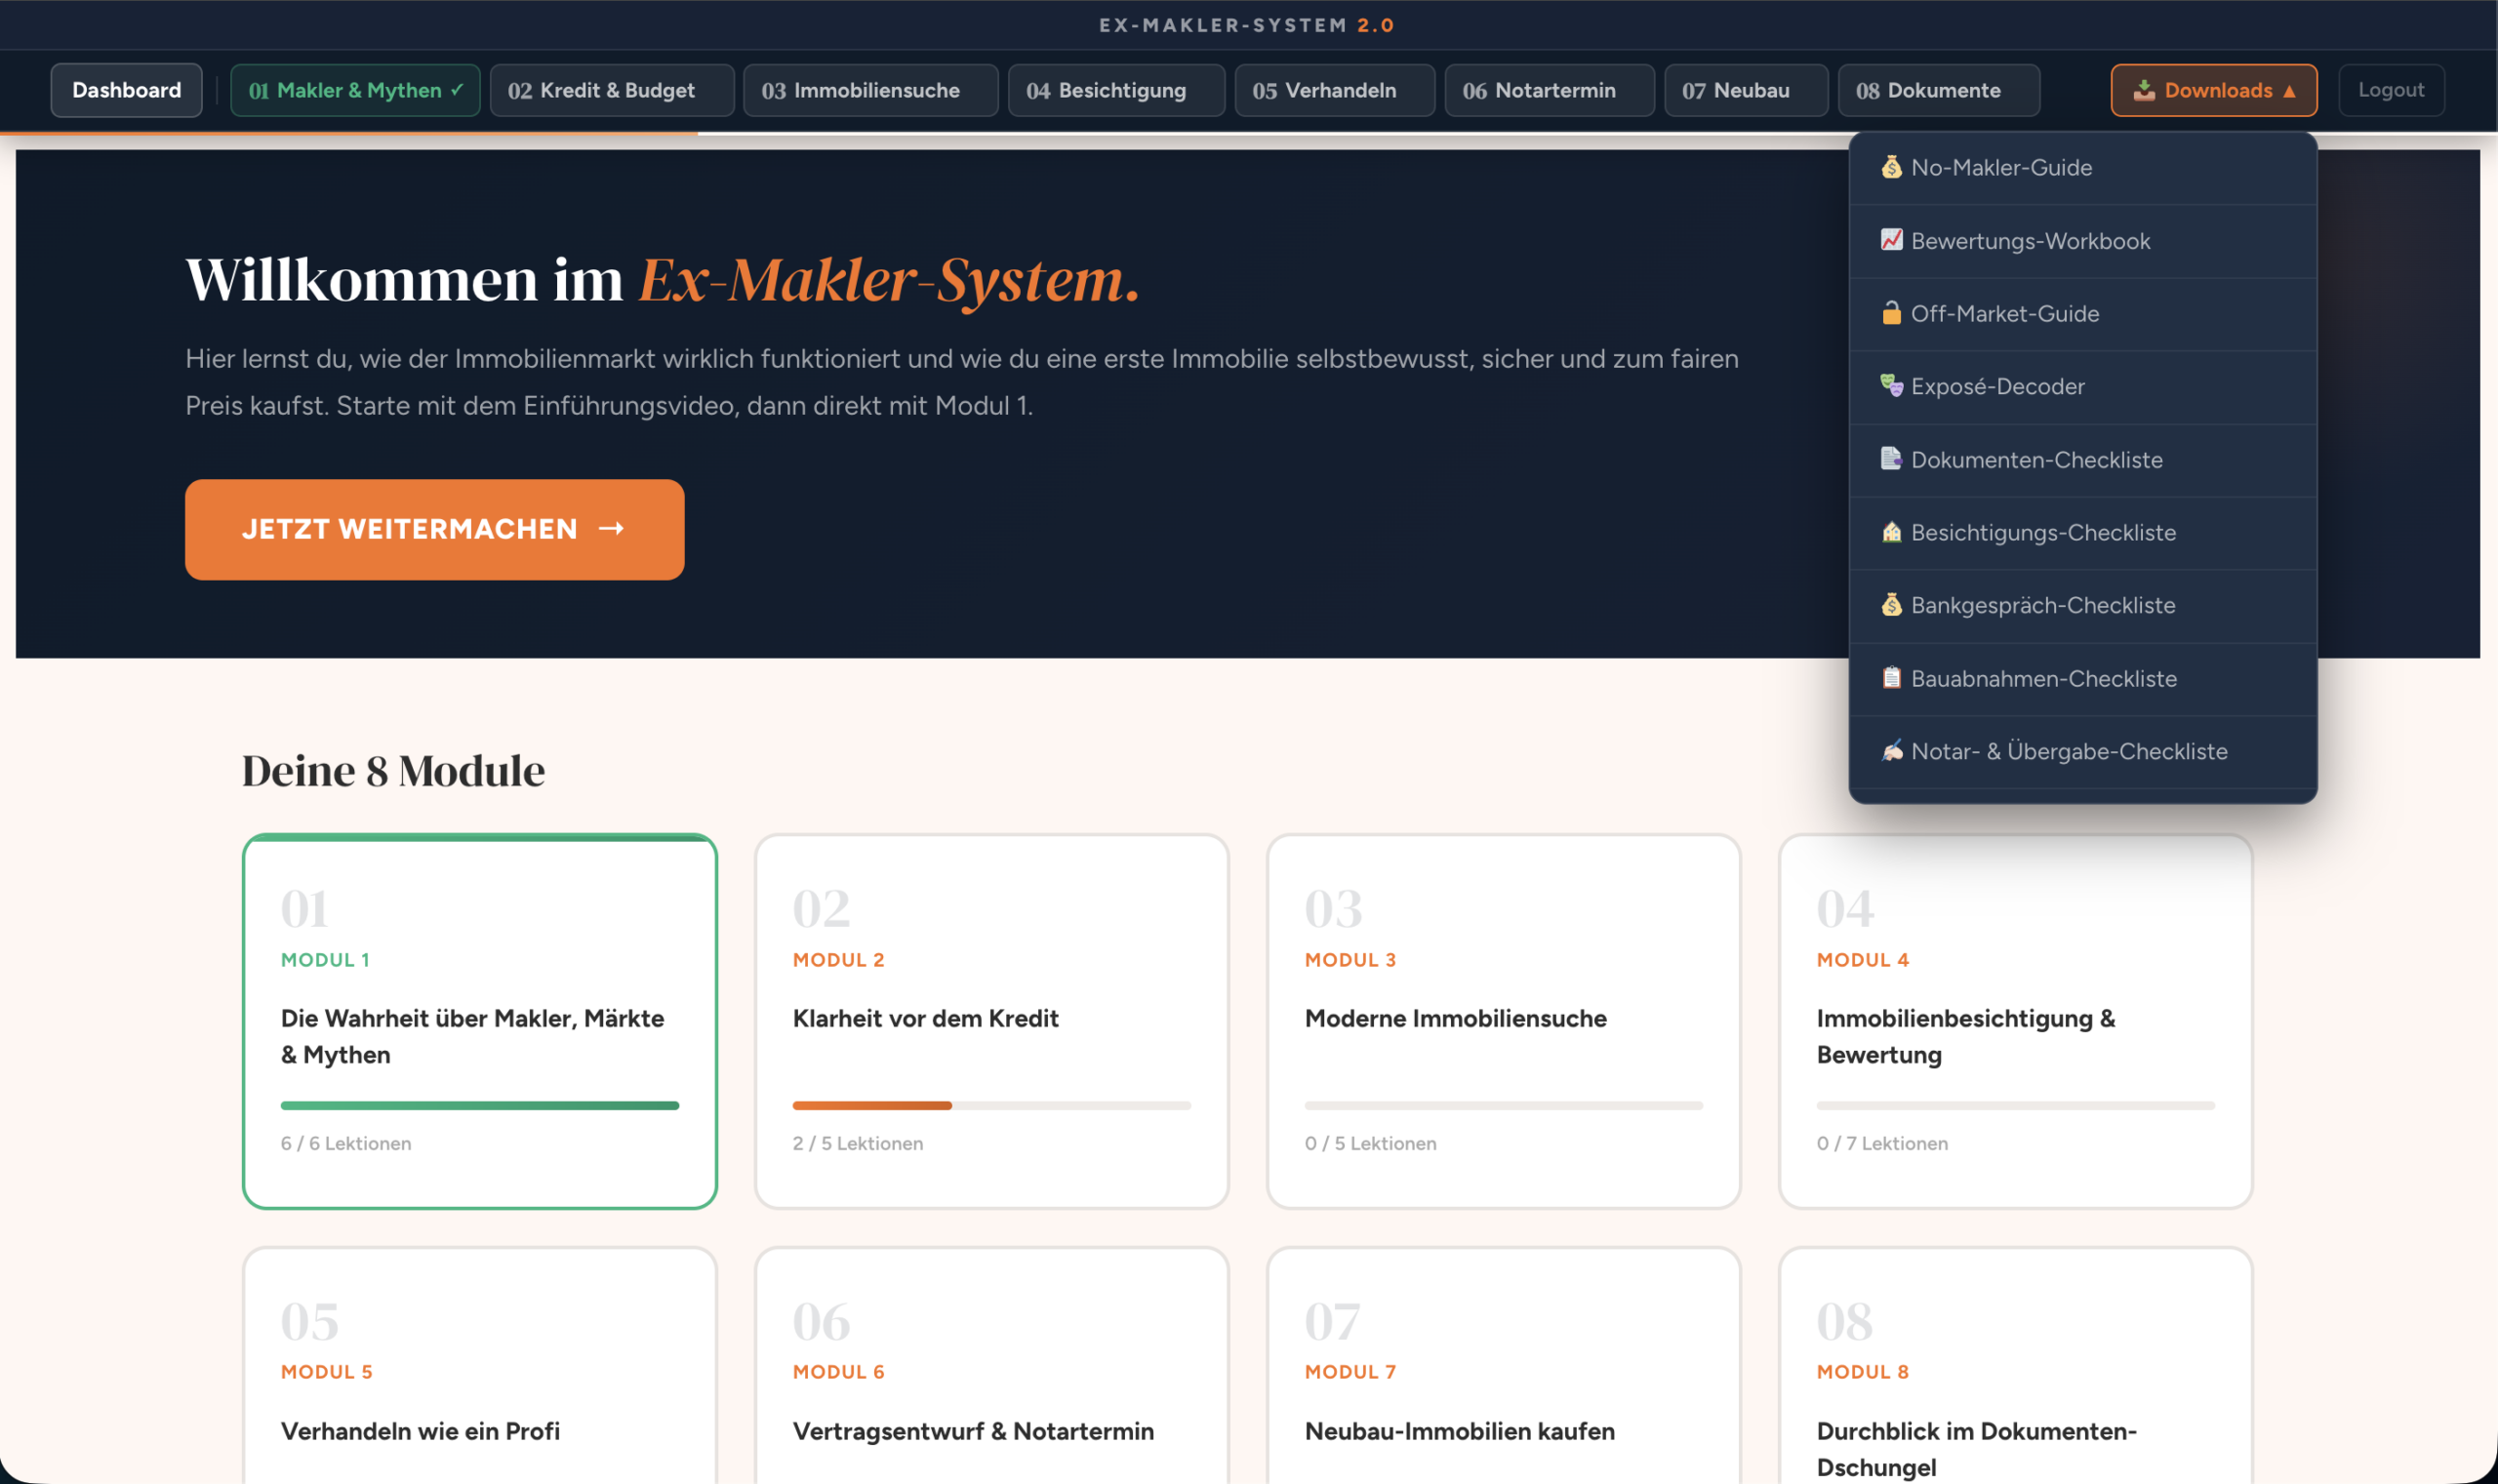
Task: Click the download tray icon in Downloads button
Action: pos(2144,90)
